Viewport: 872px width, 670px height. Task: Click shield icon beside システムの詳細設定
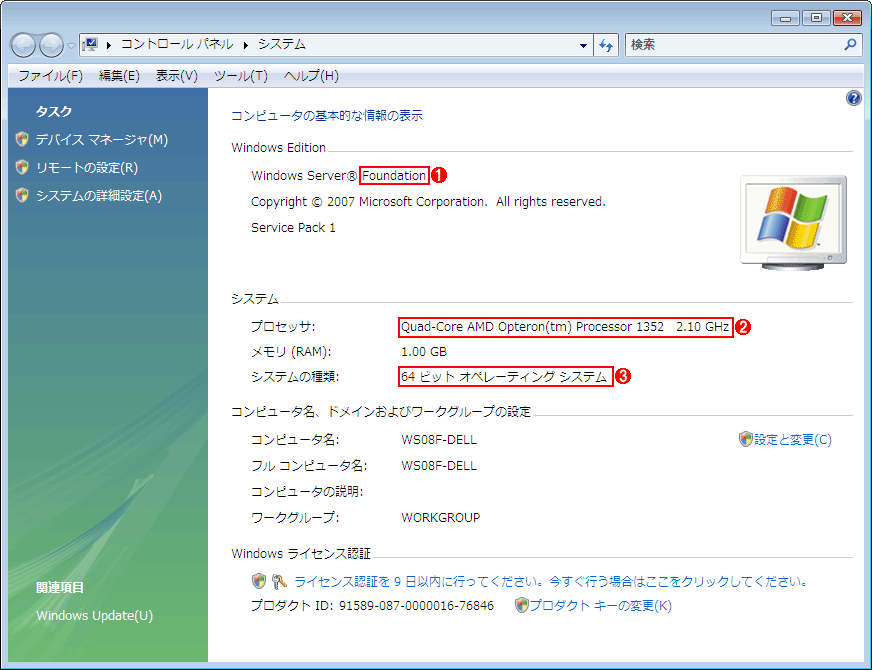click(x=22, y=195)
